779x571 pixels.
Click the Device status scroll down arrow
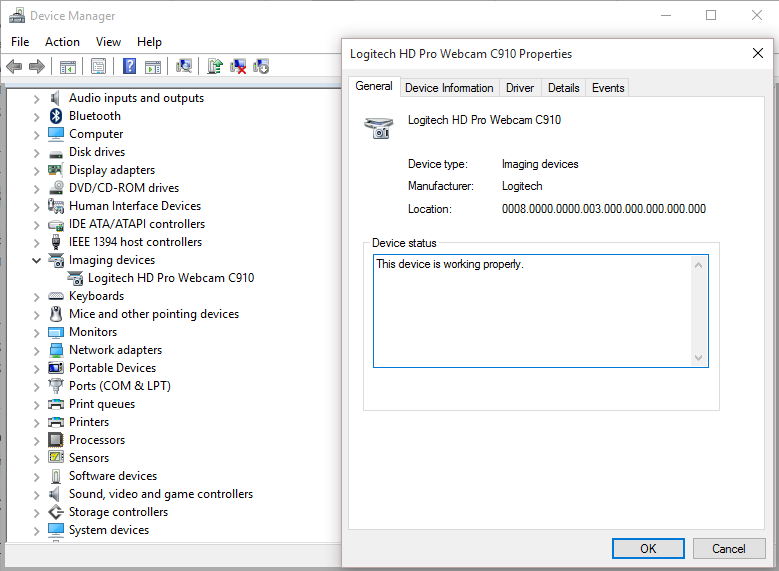point(698,358)
